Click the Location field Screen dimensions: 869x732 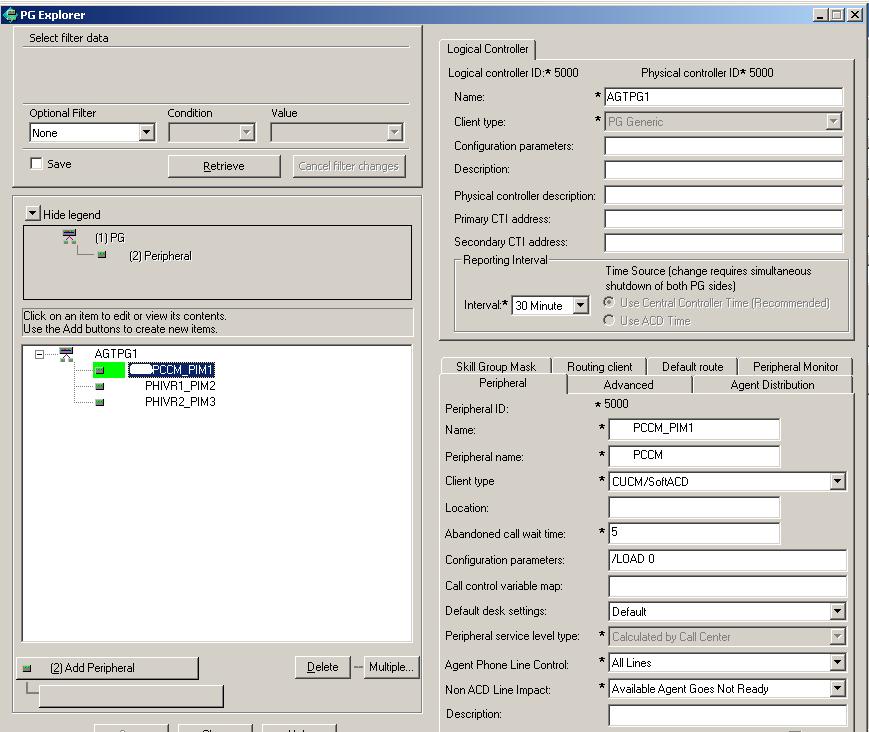tap(694, 507)
